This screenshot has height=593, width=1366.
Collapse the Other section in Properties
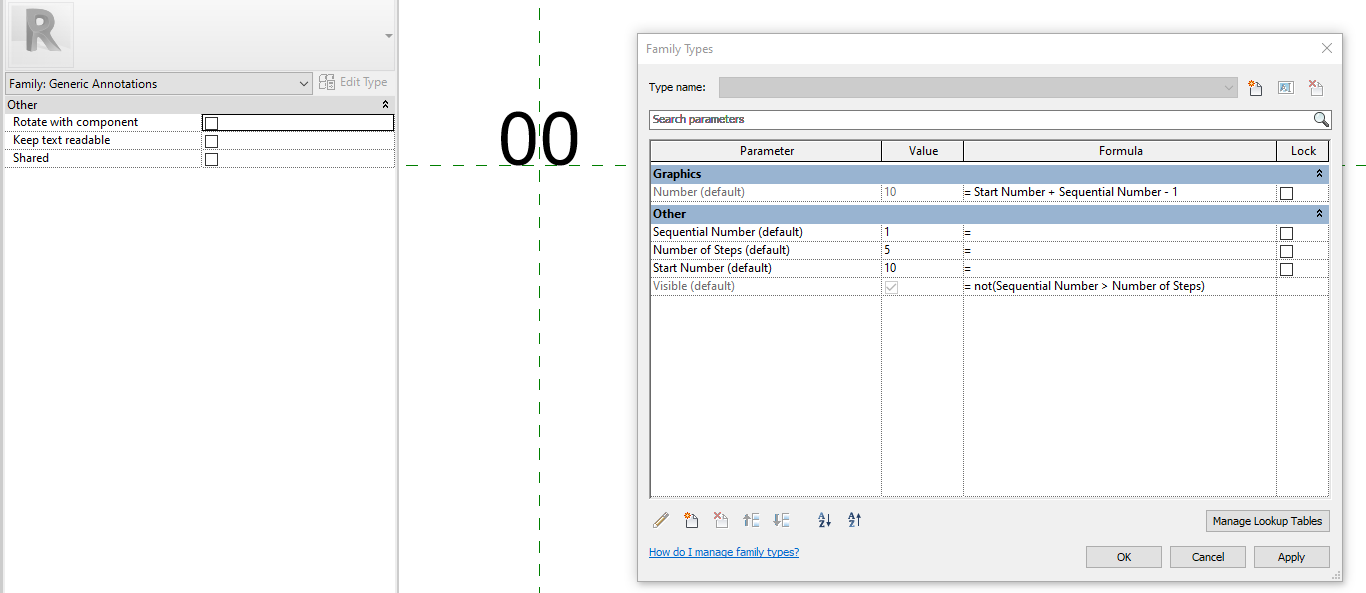[385, 105]
